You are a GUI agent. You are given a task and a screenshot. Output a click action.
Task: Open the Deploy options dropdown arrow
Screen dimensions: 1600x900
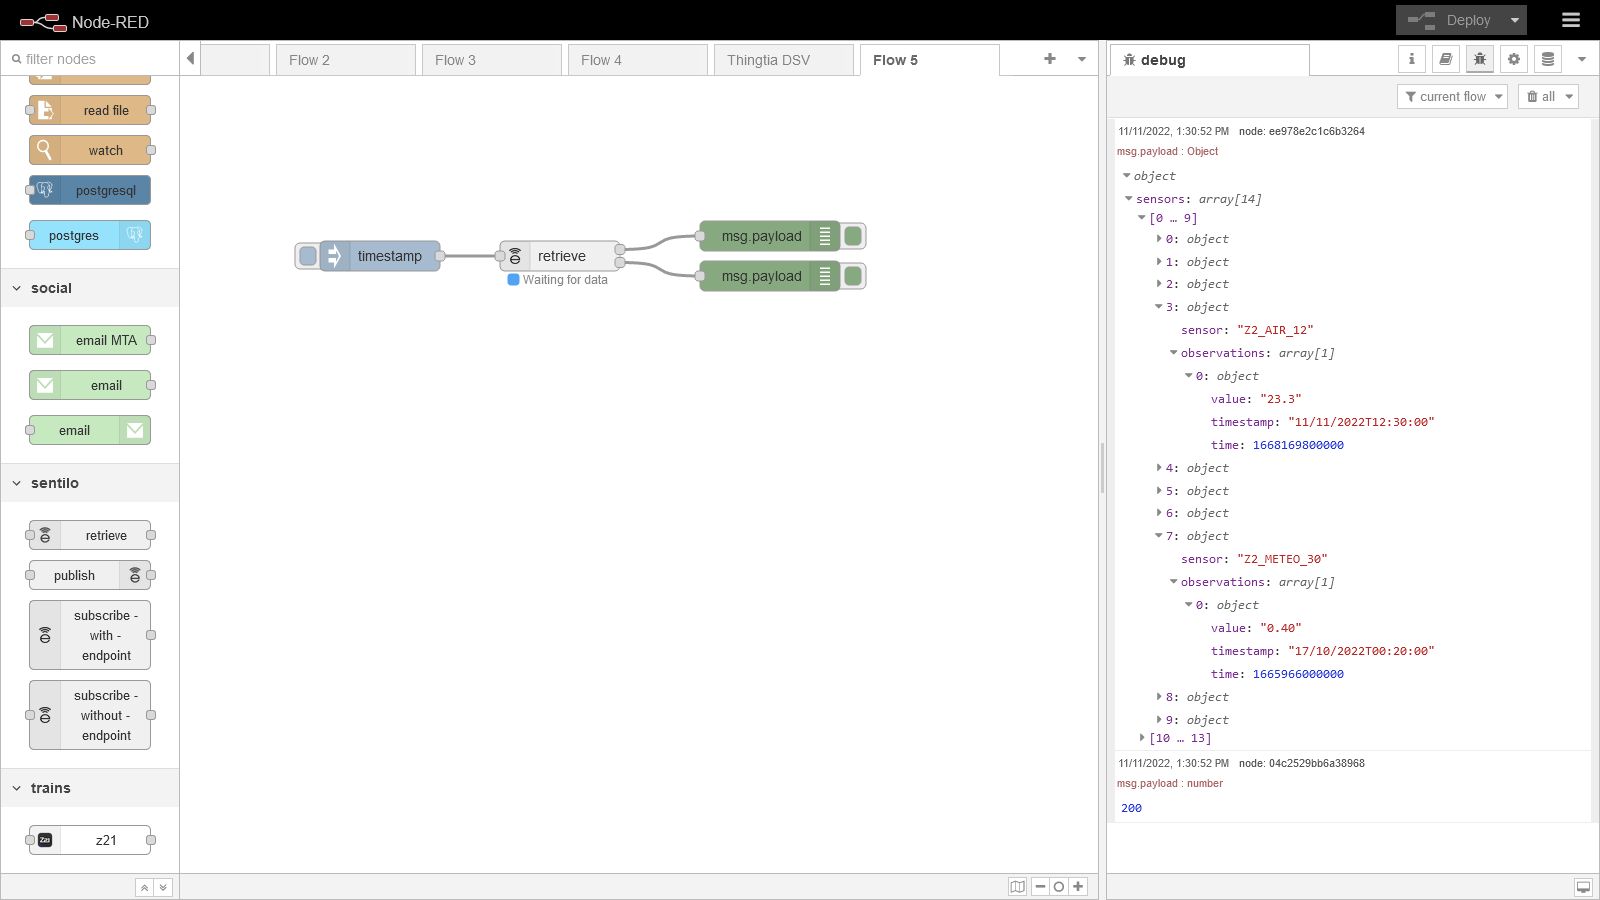tap(1515, 20)
